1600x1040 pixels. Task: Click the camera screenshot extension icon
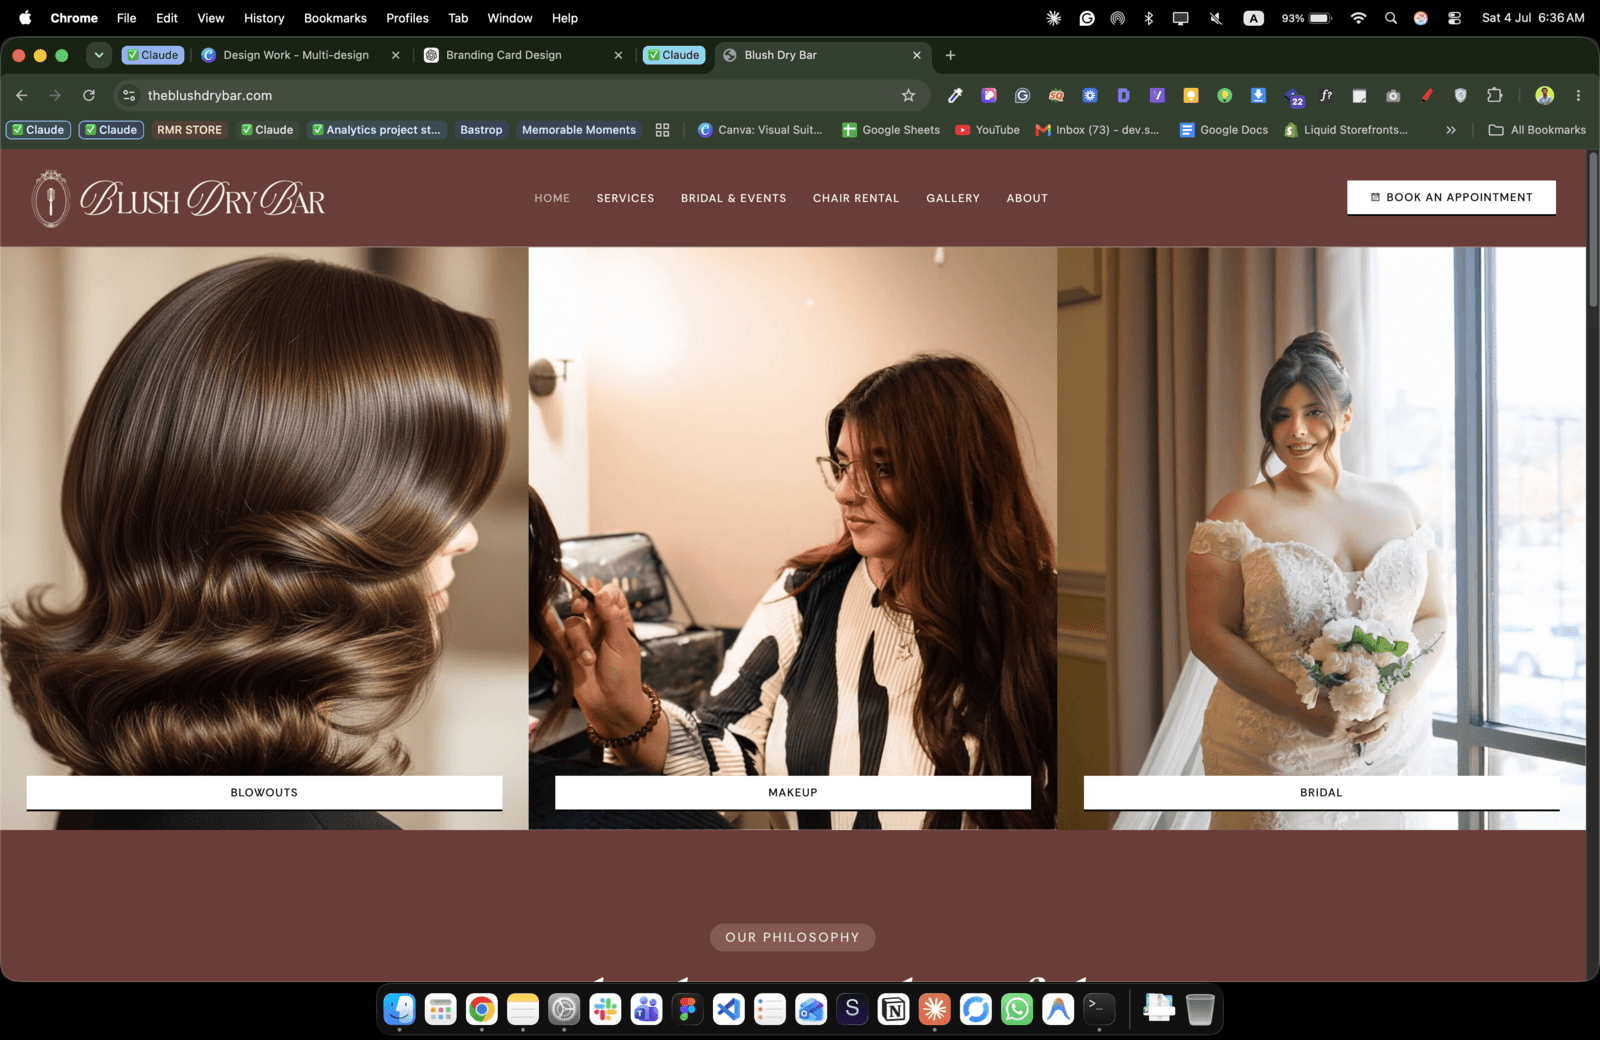coord(1393,95)
